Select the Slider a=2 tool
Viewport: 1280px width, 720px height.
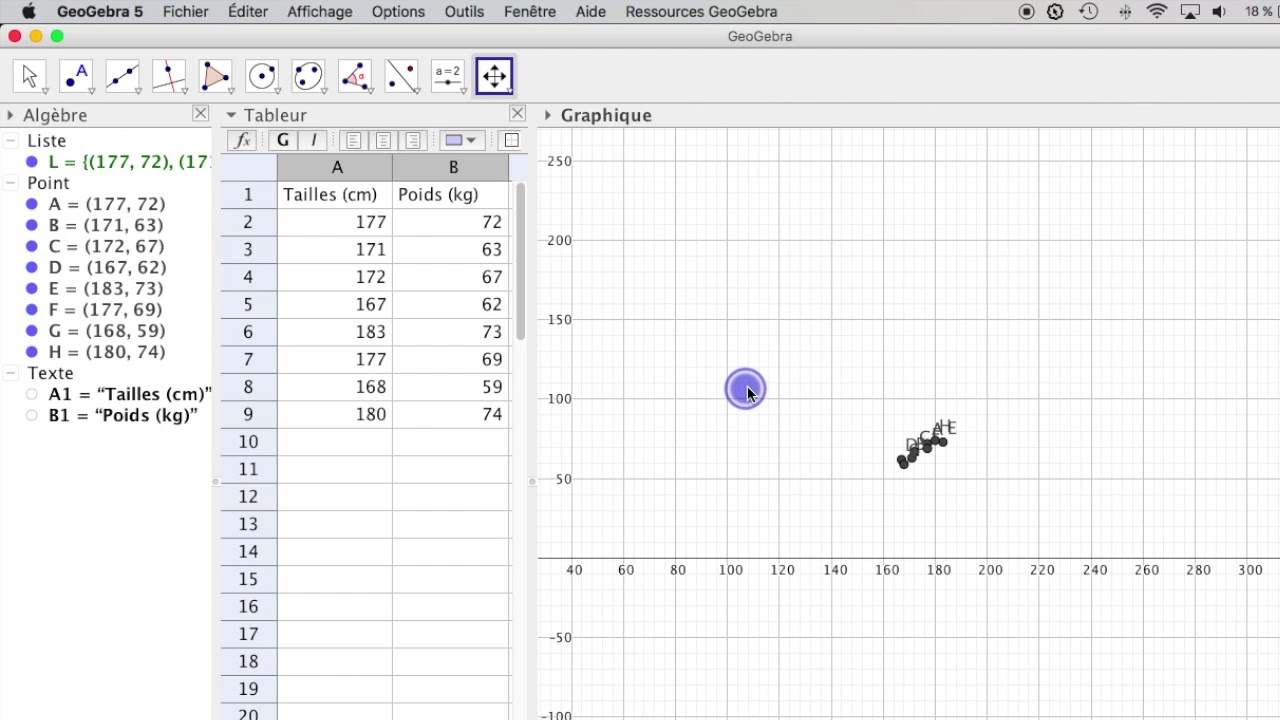tap(448, 76)
